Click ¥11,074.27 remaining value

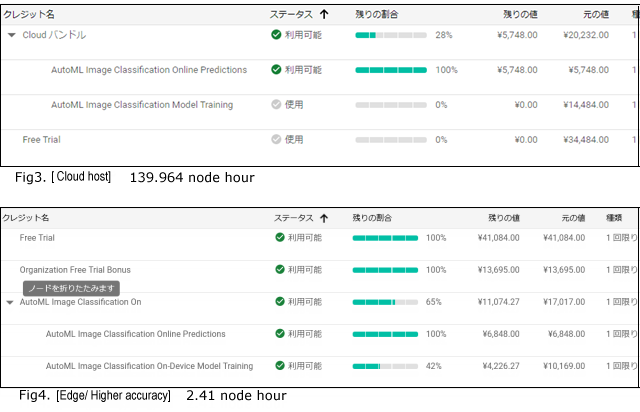[499, 302]
